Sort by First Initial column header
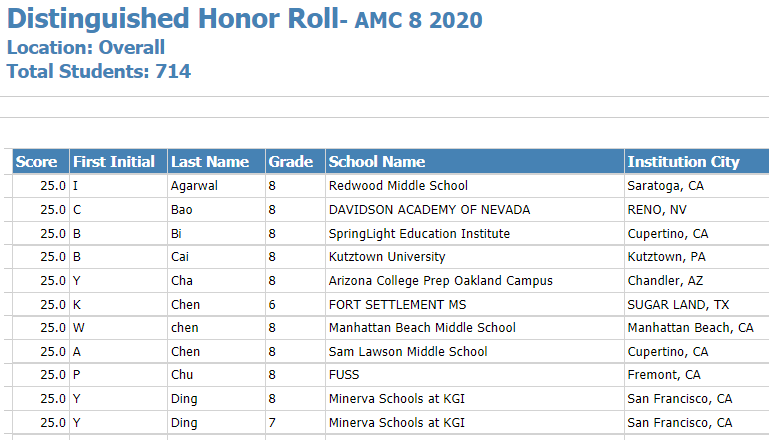Image resolution: width=769 pixels, height=440 pixels. point(119,161)
